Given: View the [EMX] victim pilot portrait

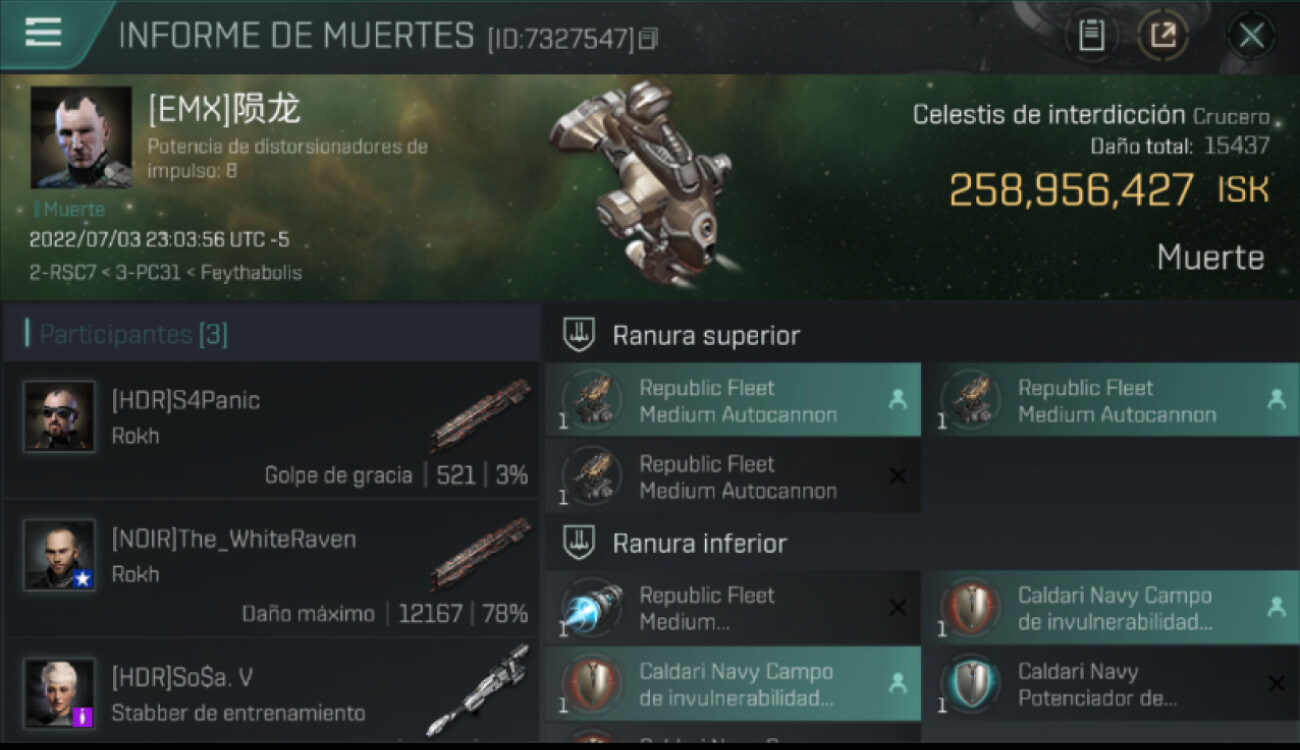Looking at the screenshot, I should (81, 137).
